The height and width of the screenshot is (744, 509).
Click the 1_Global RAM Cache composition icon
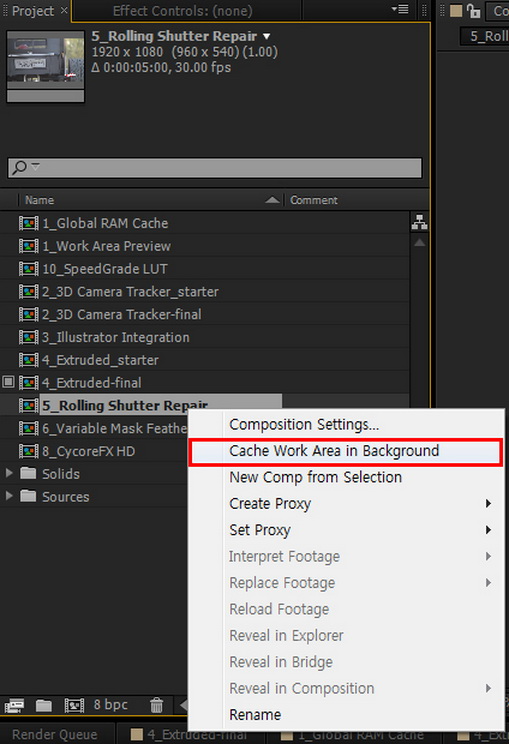(28, 223)
